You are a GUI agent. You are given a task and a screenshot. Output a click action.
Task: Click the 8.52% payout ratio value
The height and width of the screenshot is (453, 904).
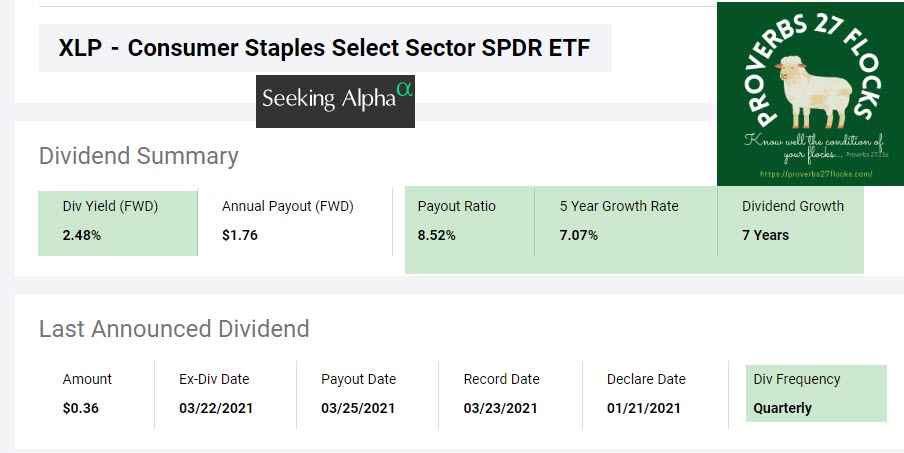[x=437, y=235]
